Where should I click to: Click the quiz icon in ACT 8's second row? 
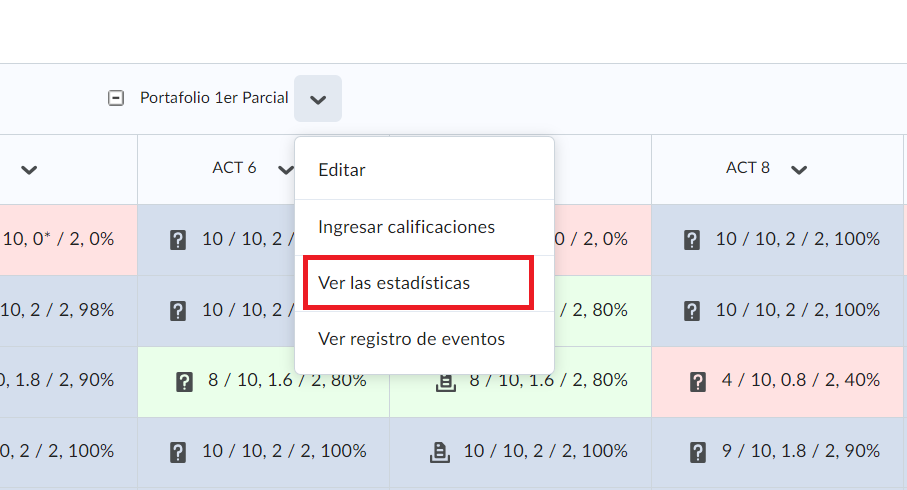pos(691,311)
